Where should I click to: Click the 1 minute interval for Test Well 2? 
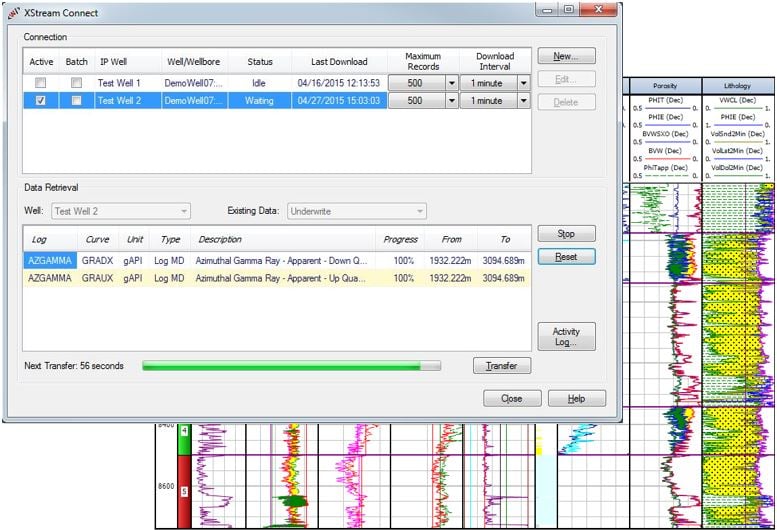tap(489, 101)
